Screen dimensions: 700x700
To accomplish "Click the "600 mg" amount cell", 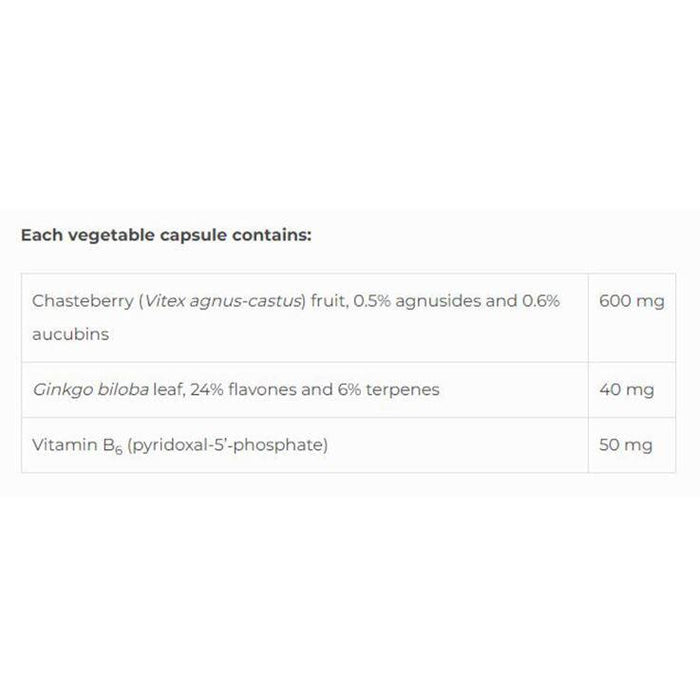I will [x=630, y=300].
